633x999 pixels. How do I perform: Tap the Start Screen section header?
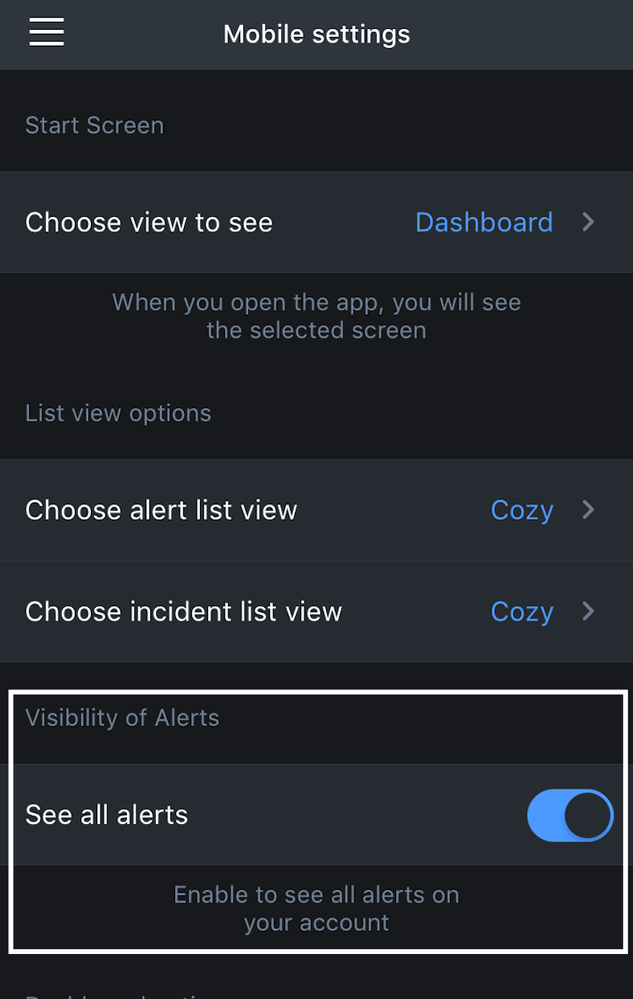[x=94, y=125]
